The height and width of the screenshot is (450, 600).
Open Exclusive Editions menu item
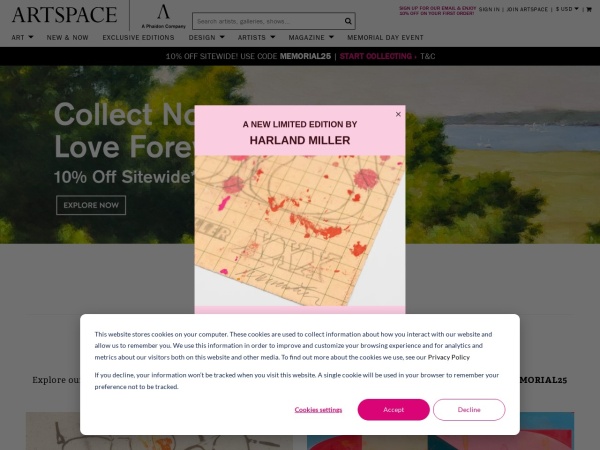pos(138,38)
